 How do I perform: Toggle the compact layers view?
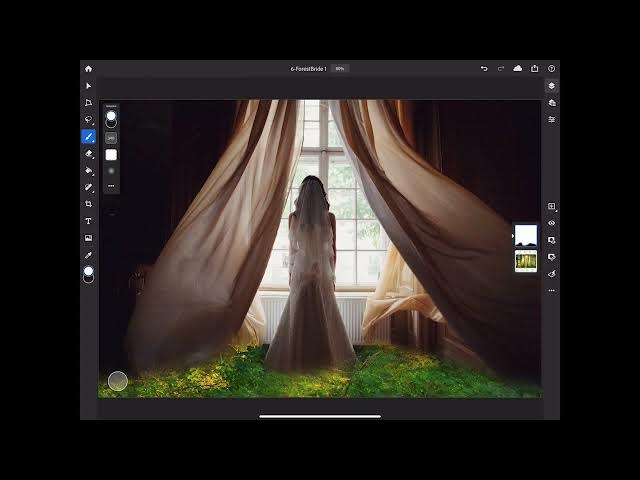[x=551, y=86]
